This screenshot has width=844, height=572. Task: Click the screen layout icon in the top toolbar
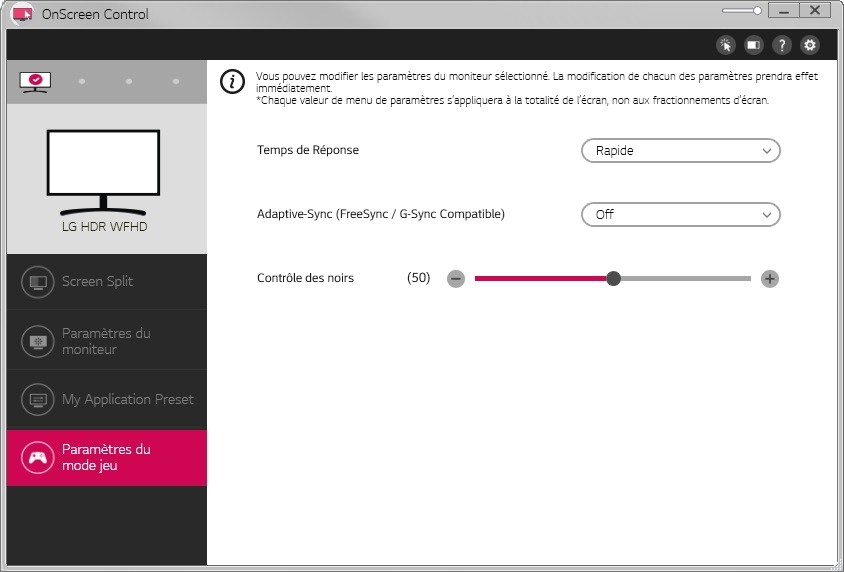[754, 45]
